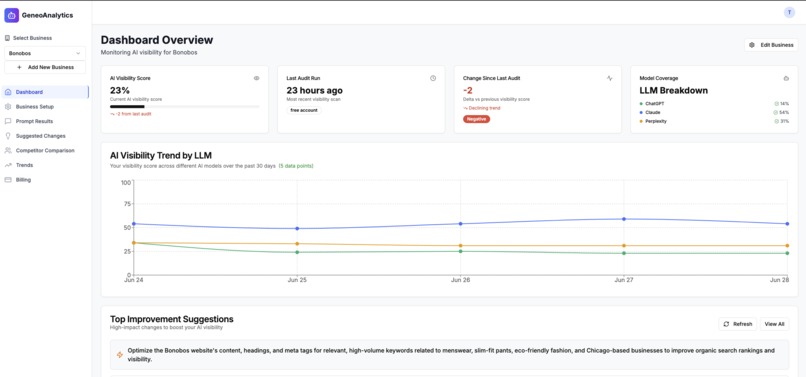Click the AI visibility score progress bar
806x377 pixels.
click(x=185, y=106)
